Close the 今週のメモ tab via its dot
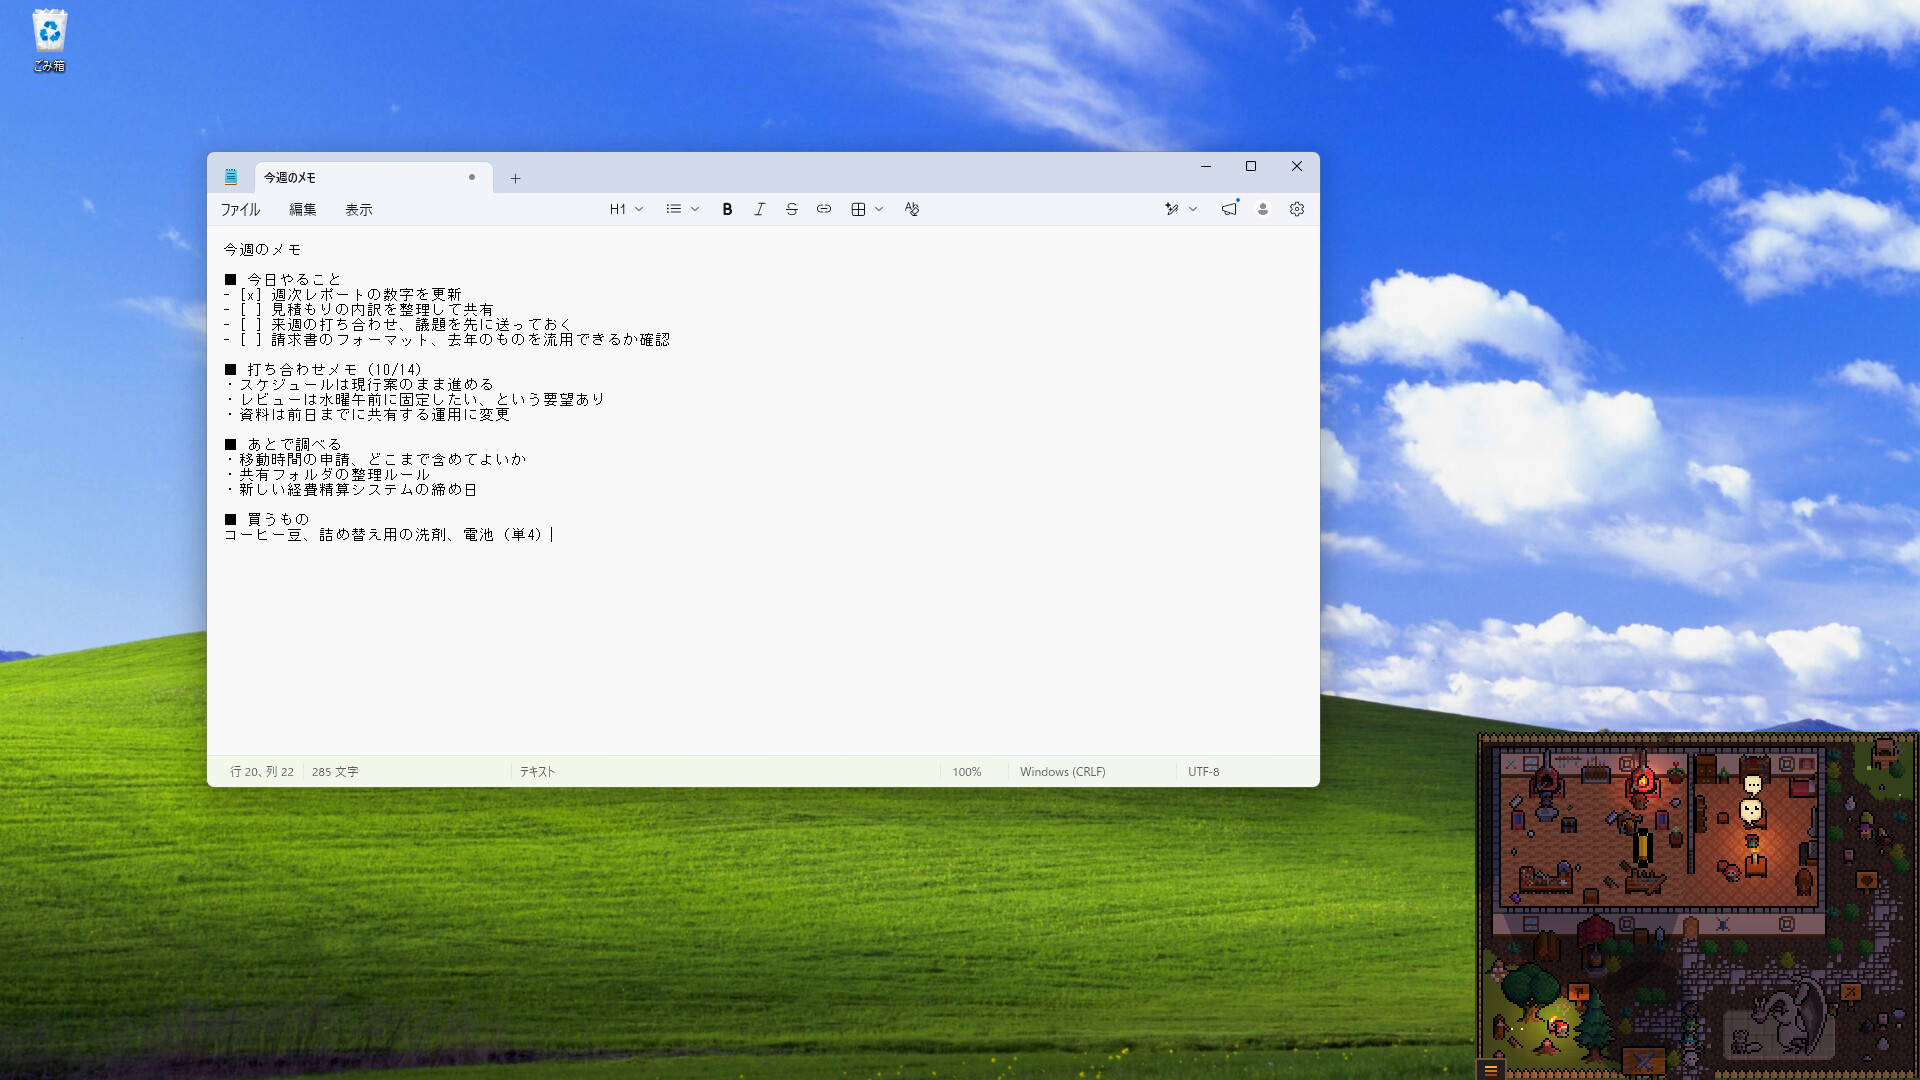Image resolution: width=1920 pixels, height=1080 pixels. [472, 177]
